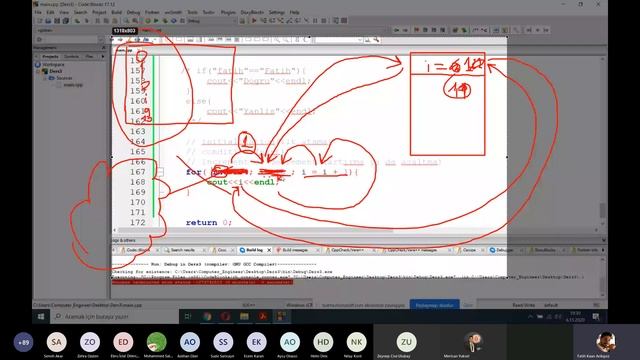Open Code::Blocks taskbar icon

282,316
